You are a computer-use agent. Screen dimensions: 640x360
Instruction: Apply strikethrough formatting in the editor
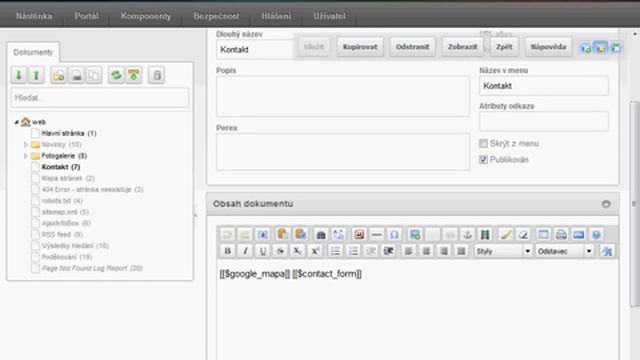point(280,251)
